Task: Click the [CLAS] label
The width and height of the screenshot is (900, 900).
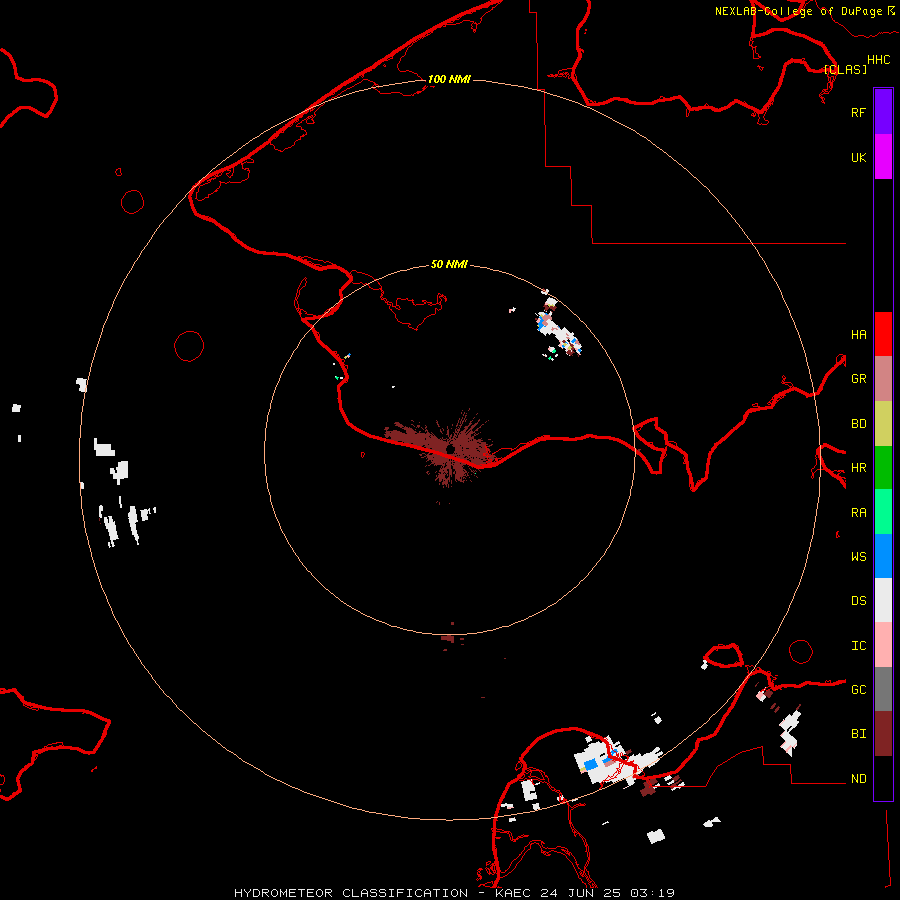Action: (845, 69)
